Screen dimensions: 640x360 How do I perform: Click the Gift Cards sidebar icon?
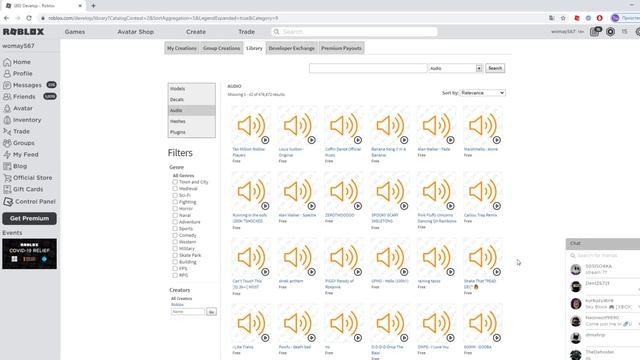pos(7,189)
